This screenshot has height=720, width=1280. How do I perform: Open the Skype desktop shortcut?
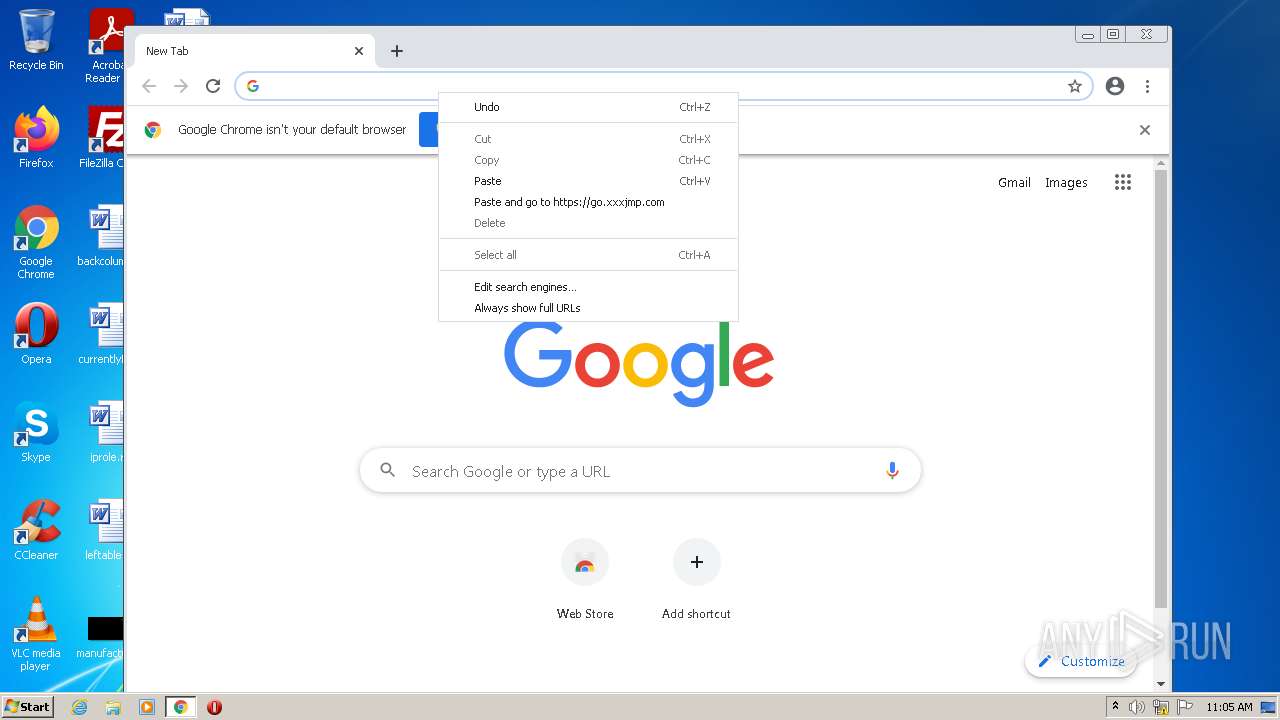click(x=36, y=432)
